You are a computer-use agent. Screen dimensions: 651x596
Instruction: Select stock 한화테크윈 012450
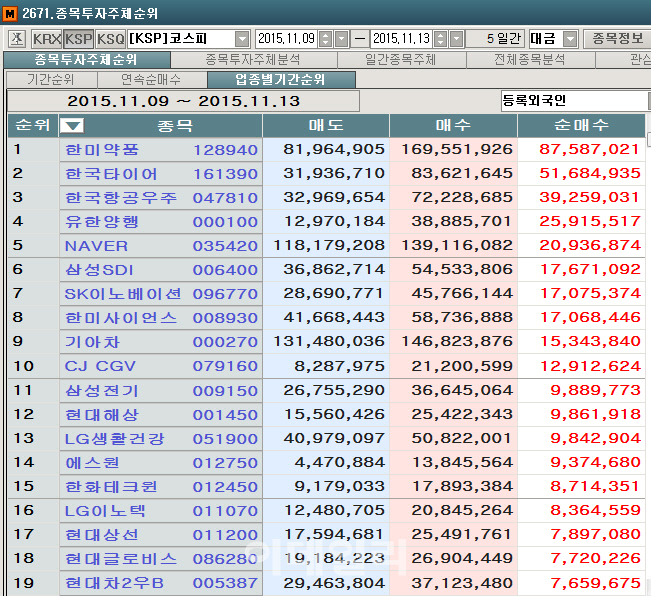(x=161, y=487)
